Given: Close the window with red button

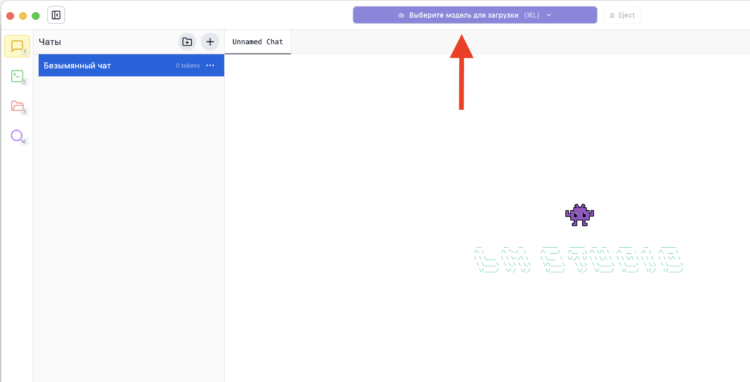Looking at the screenshot, I should 10,16.
